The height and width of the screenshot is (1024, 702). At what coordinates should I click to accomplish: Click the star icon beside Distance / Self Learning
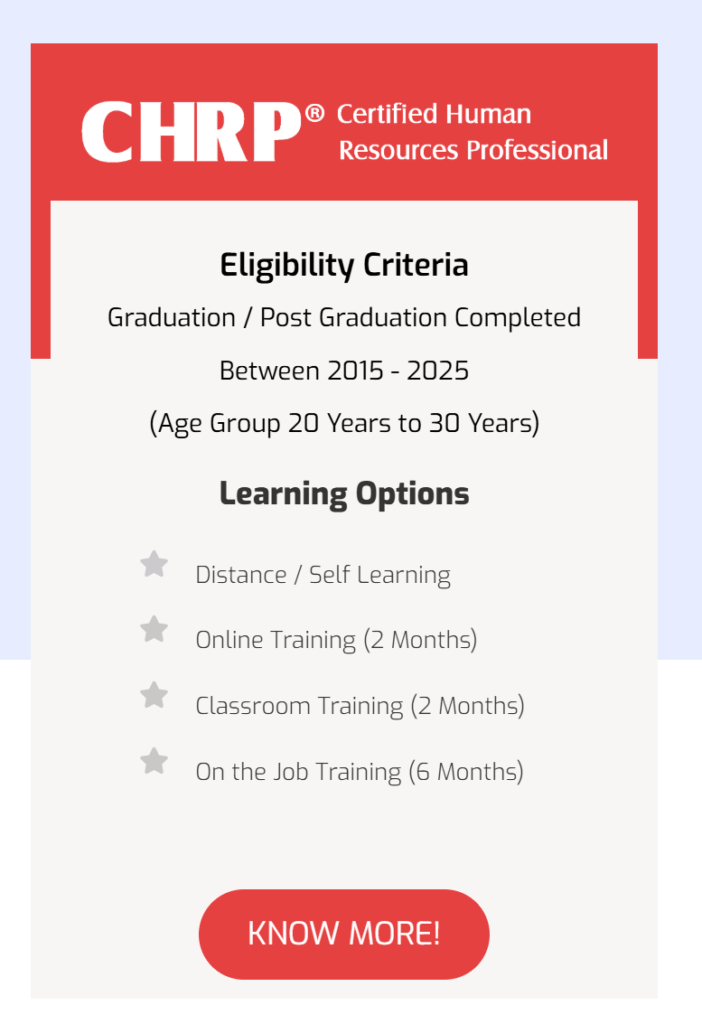coord(154,564)
